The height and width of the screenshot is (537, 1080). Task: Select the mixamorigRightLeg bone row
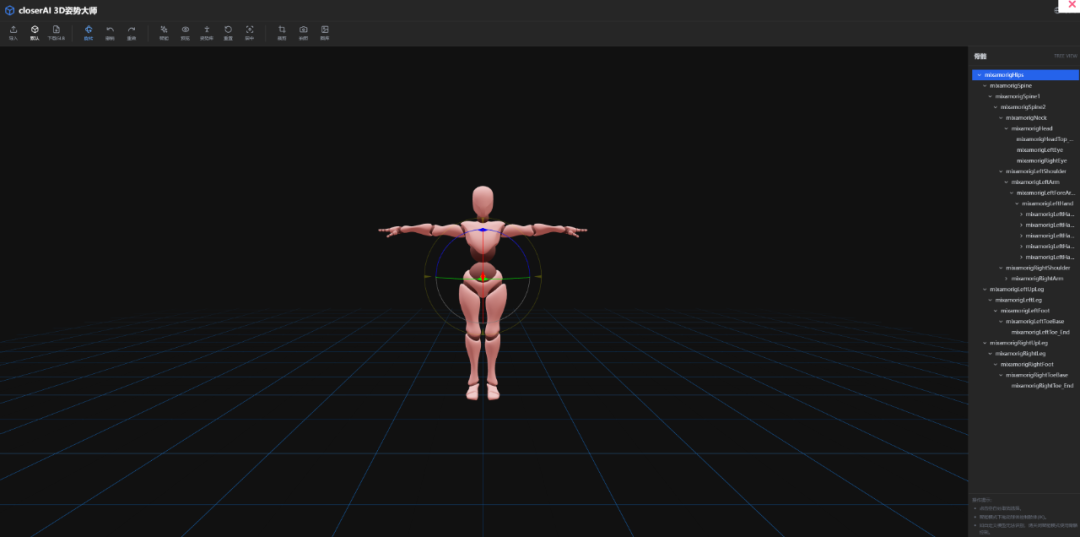[1025, 353]
